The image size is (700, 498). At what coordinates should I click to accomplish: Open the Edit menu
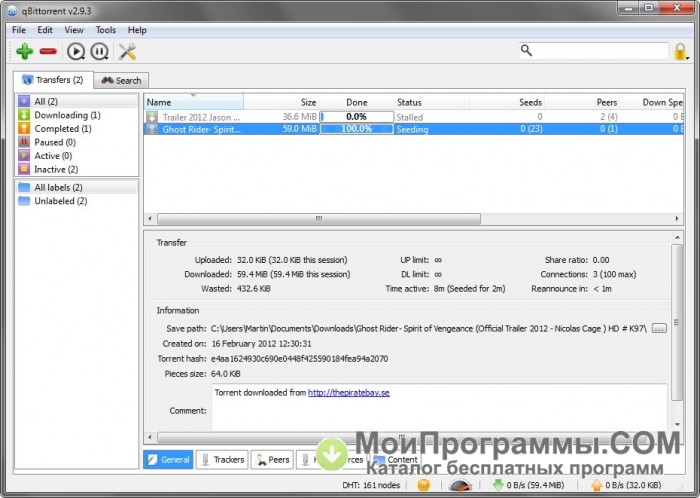pos(45,30)
